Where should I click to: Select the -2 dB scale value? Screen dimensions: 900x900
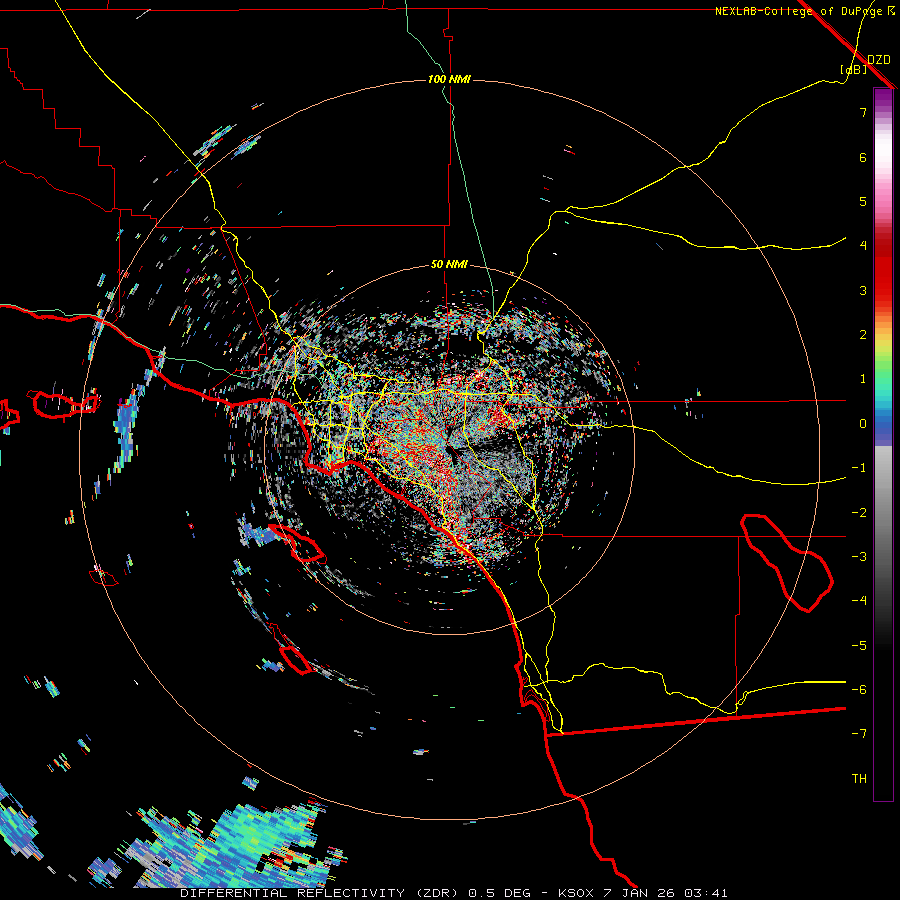point(859,513)
